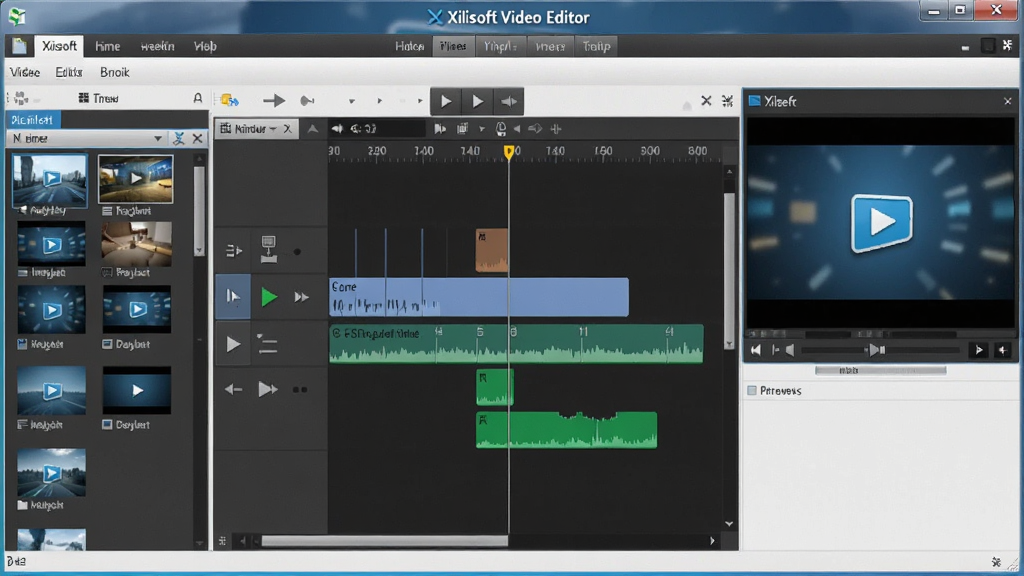This screenshot has width=1024, height=576.
Task: Click skip-to-start button in preview panel
Action: coord(756,351)
